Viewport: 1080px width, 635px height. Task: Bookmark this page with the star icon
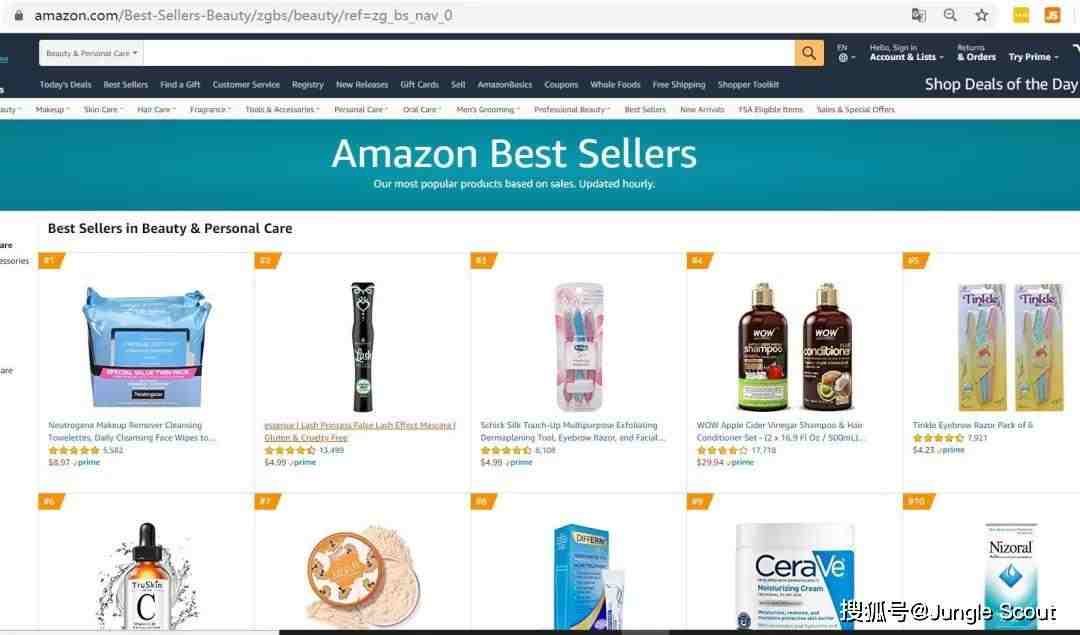point(982,15)
